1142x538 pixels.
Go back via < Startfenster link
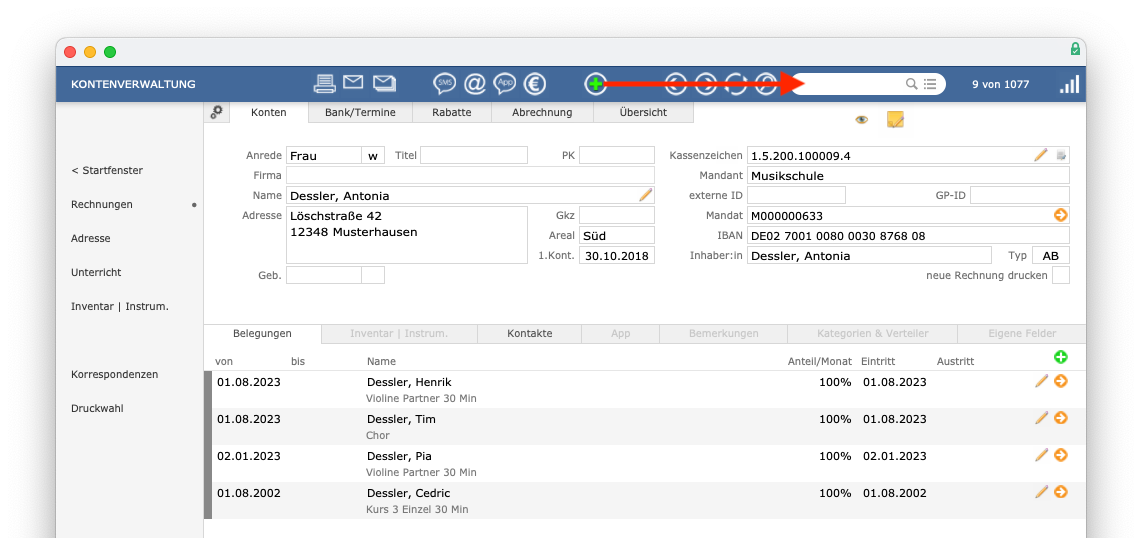click(107, 170)
